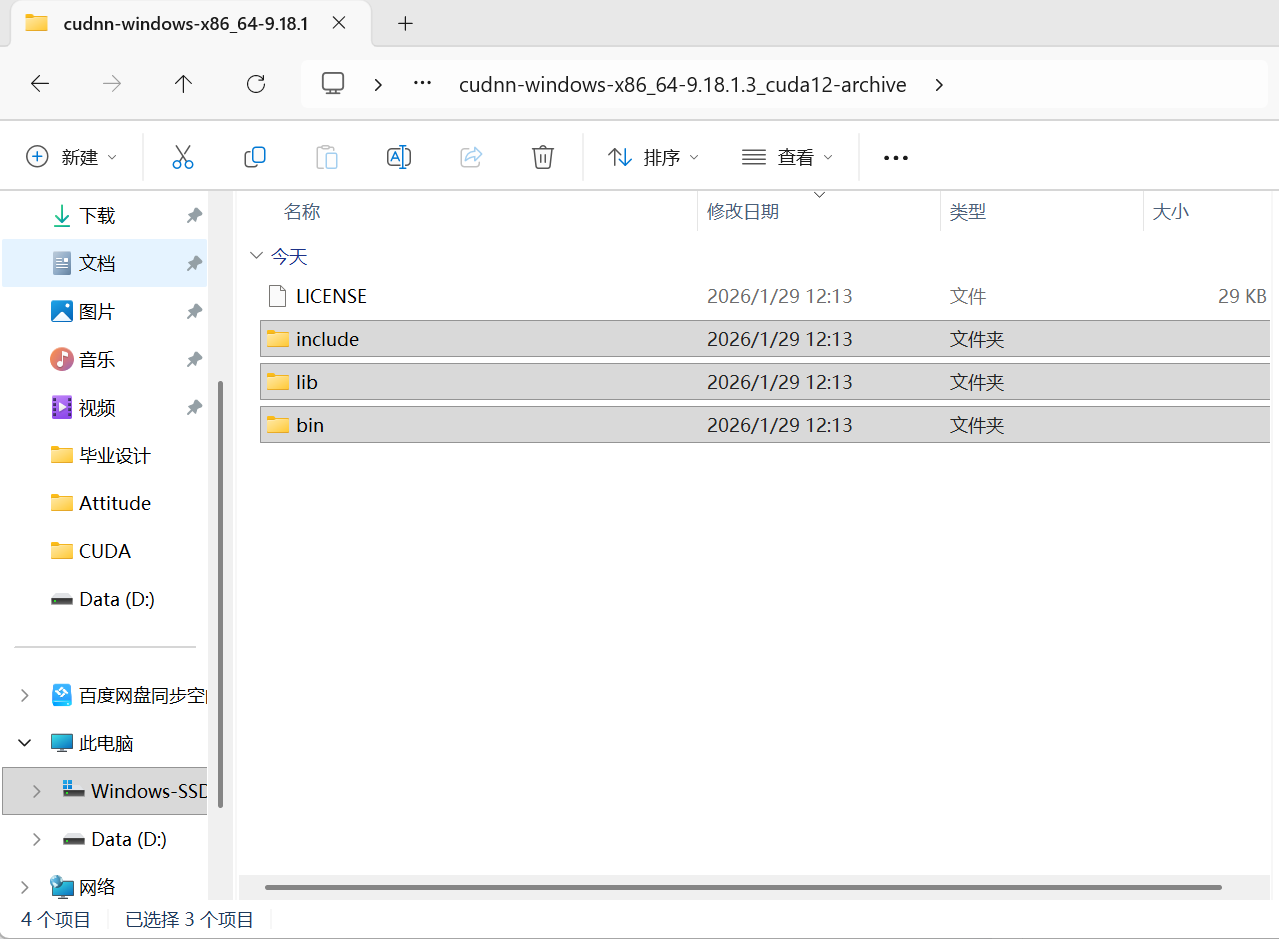Unpin 图片 from quick access
This screenshot has height=939, width=1279.
194,312
